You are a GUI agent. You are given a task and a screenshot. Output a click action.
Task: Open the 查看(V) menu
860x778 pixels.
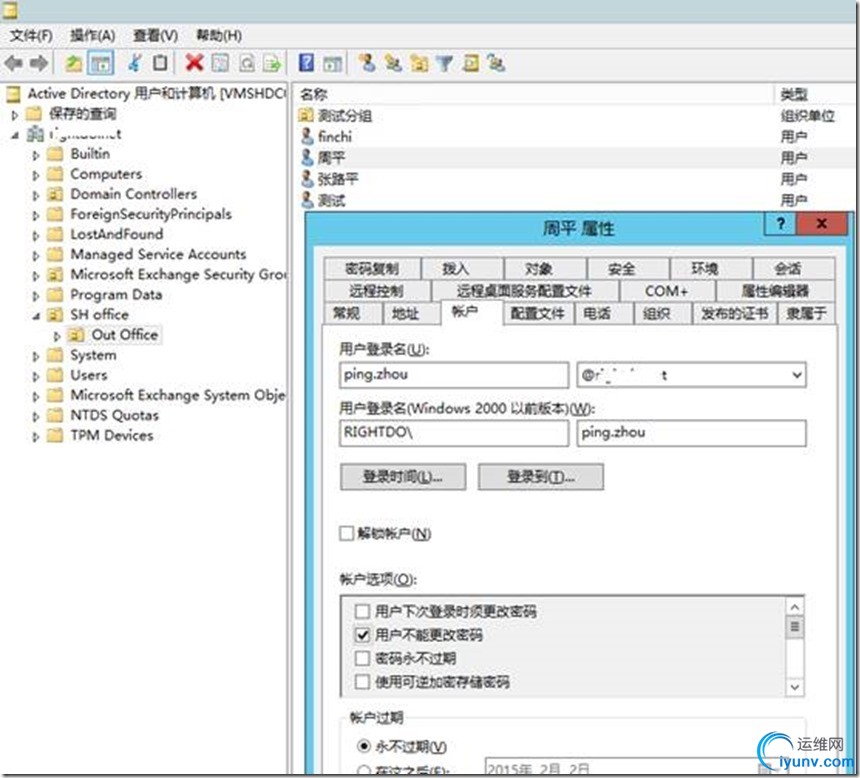(156, 36)
